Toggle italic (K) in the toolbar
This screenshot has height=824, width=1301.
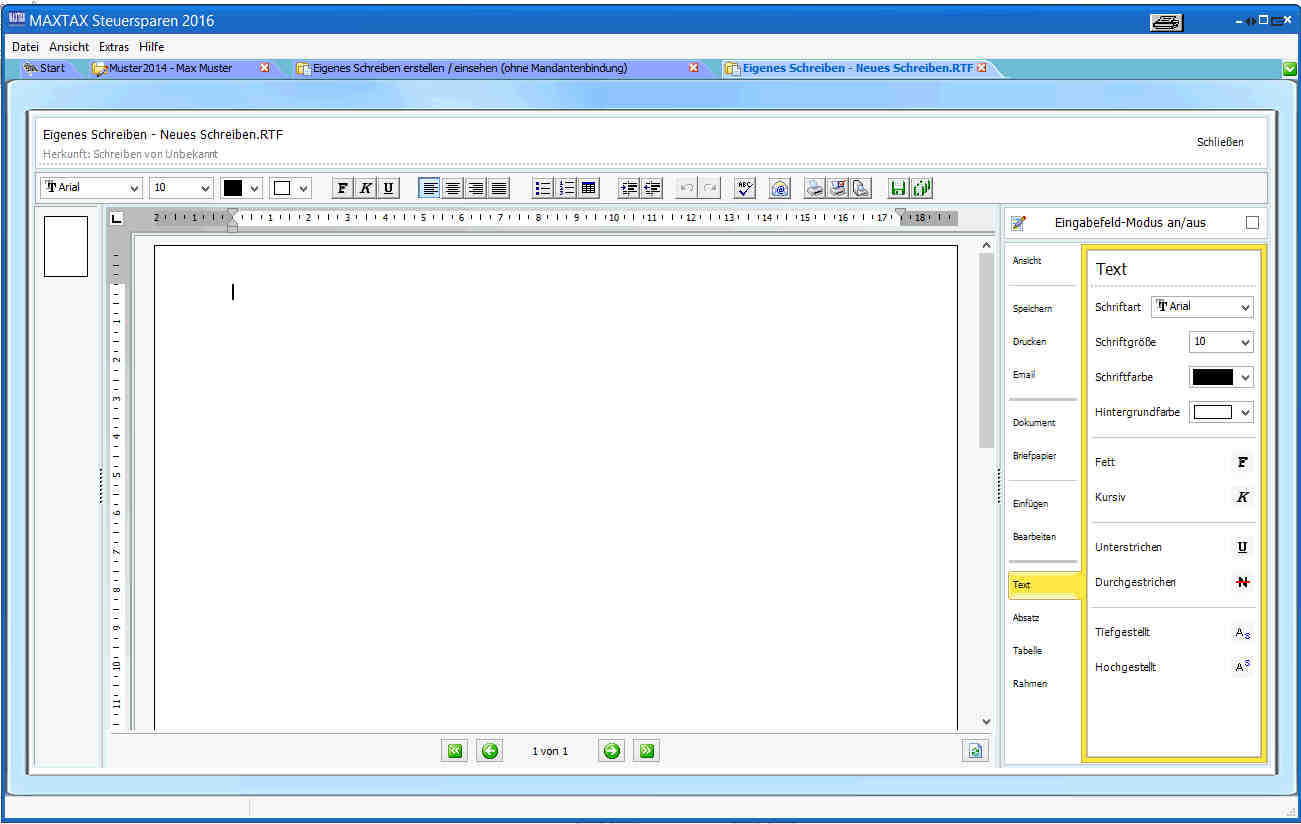366,188
